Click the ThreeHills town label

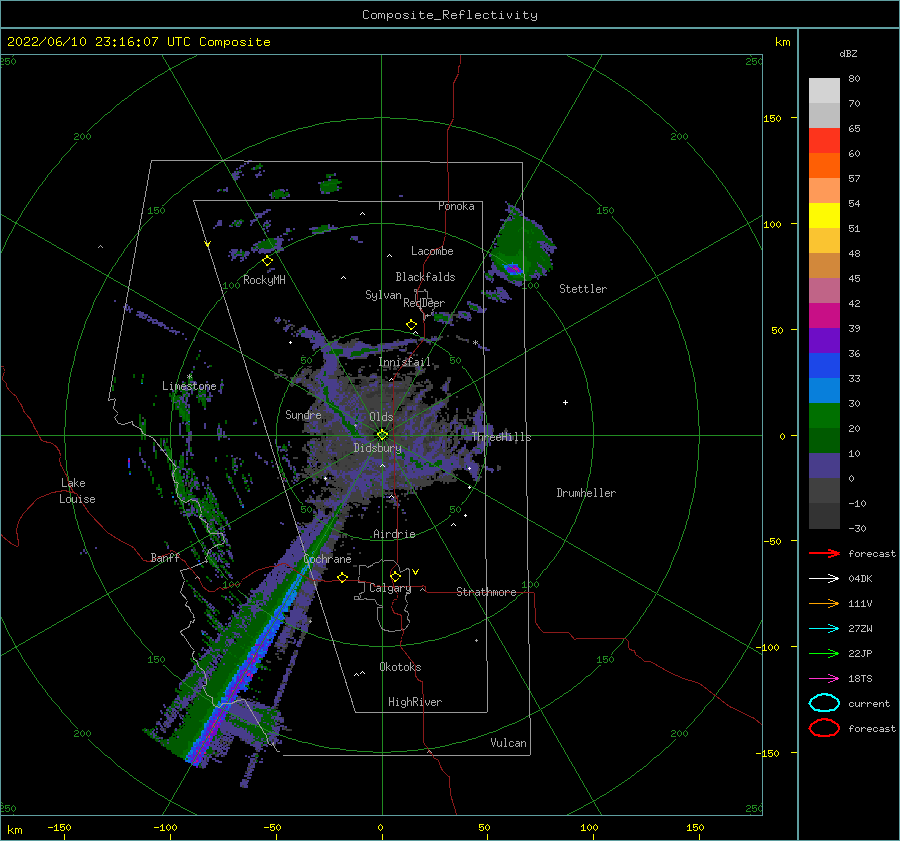pos(501,437)
